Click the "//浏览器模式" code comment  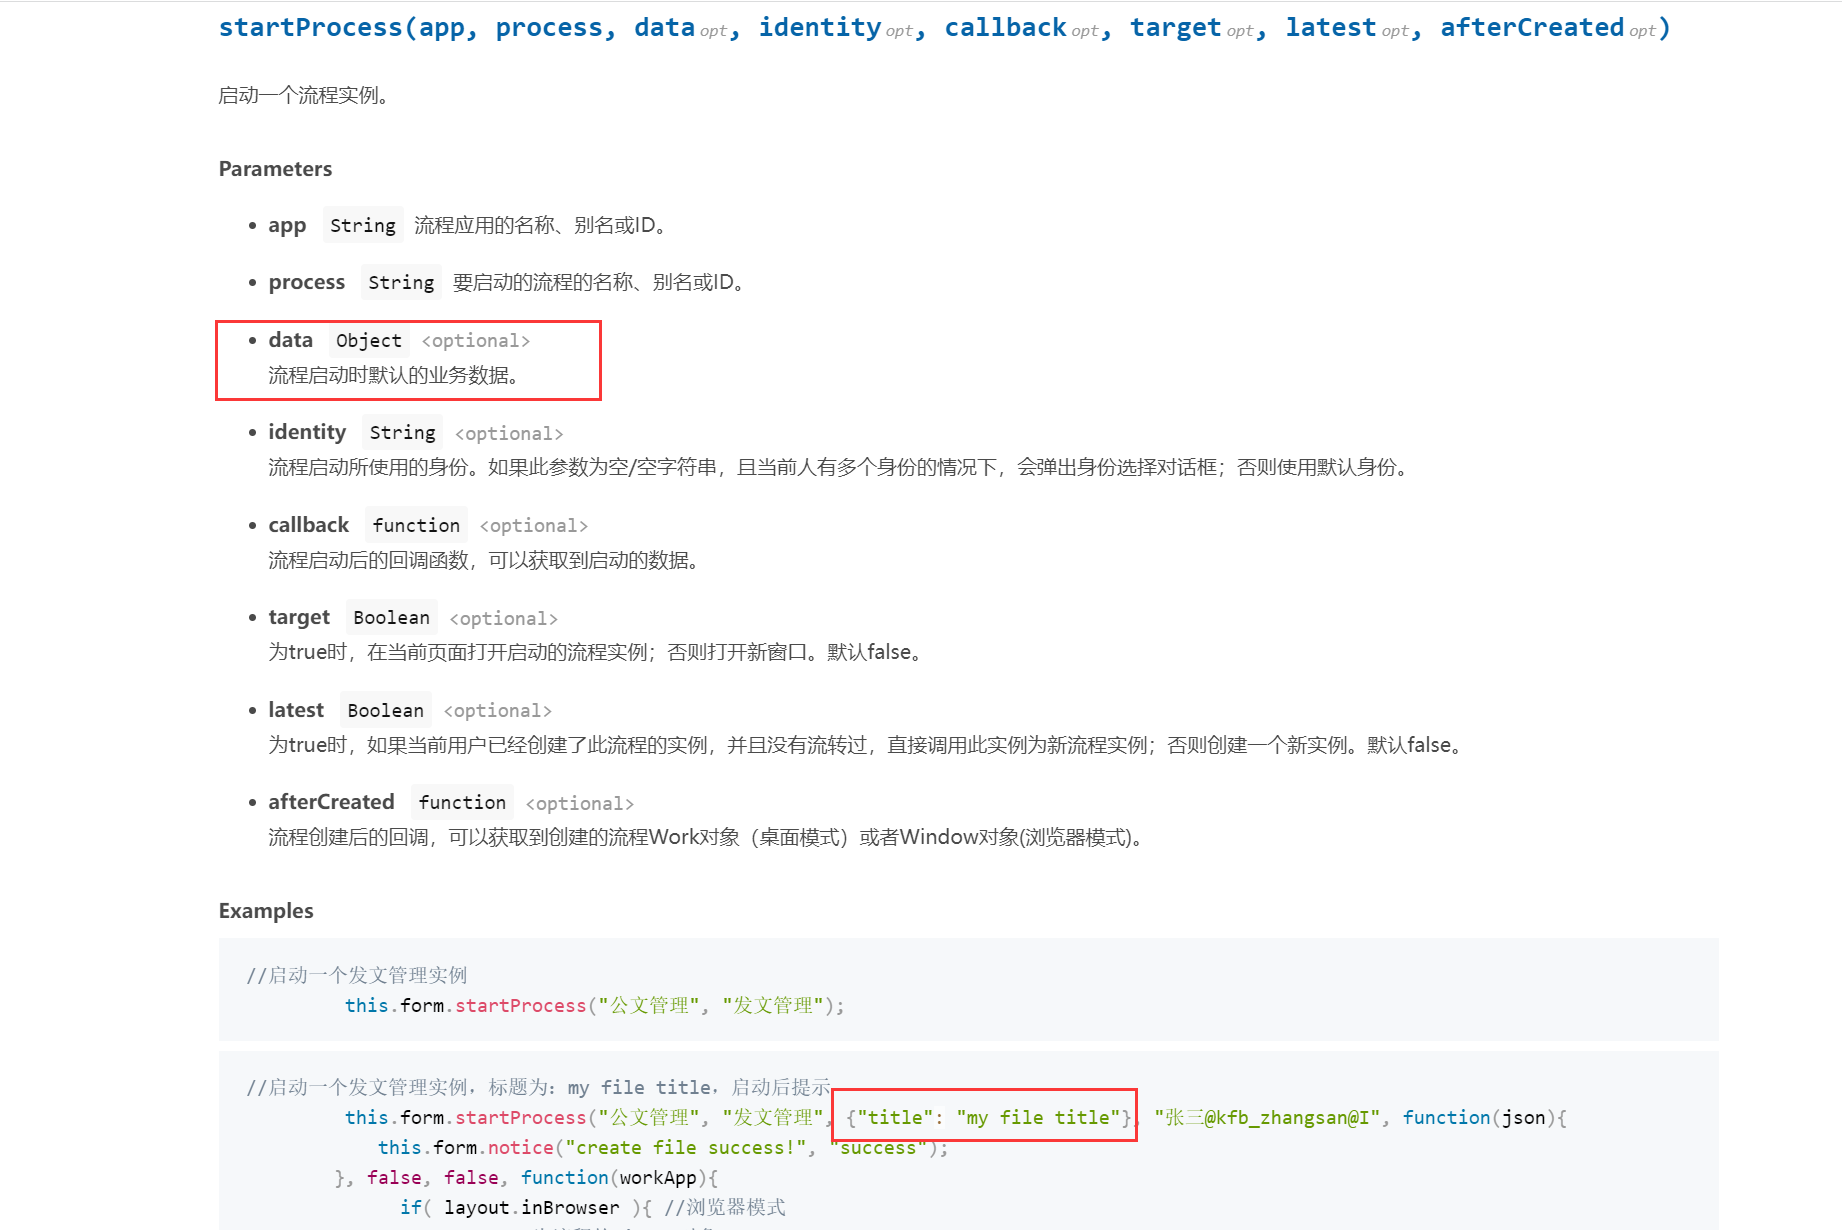point(725,1208)
